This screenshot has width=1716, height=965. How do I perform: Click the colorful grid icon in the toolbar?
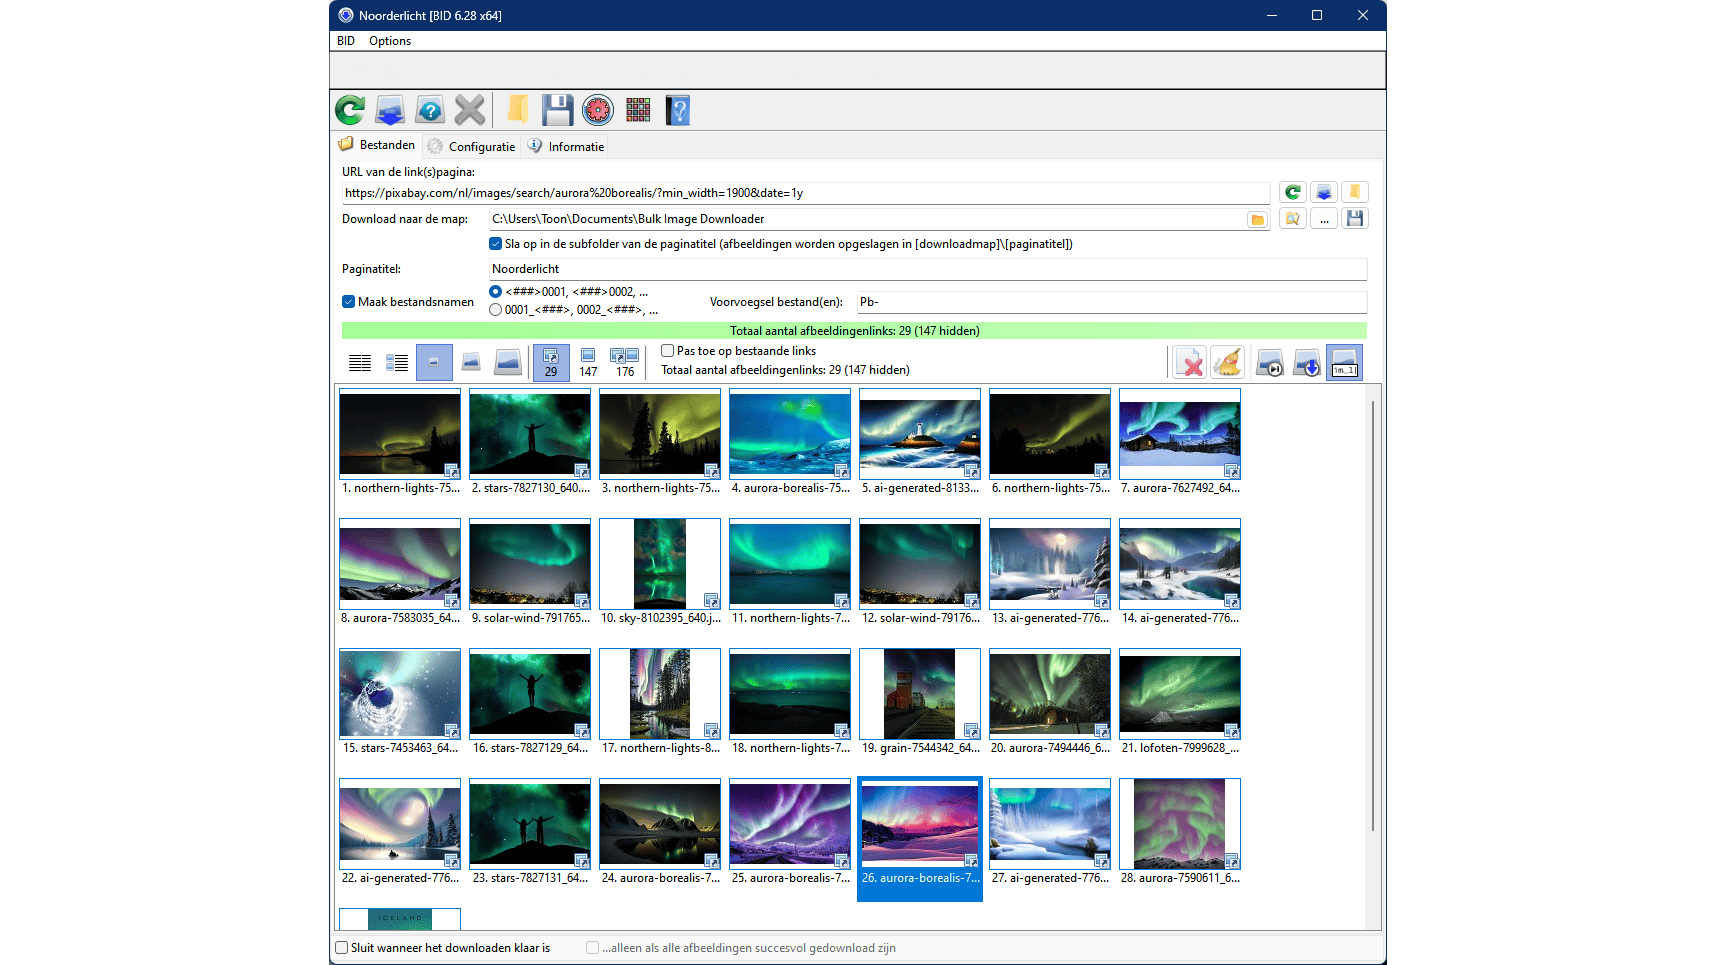638,110
